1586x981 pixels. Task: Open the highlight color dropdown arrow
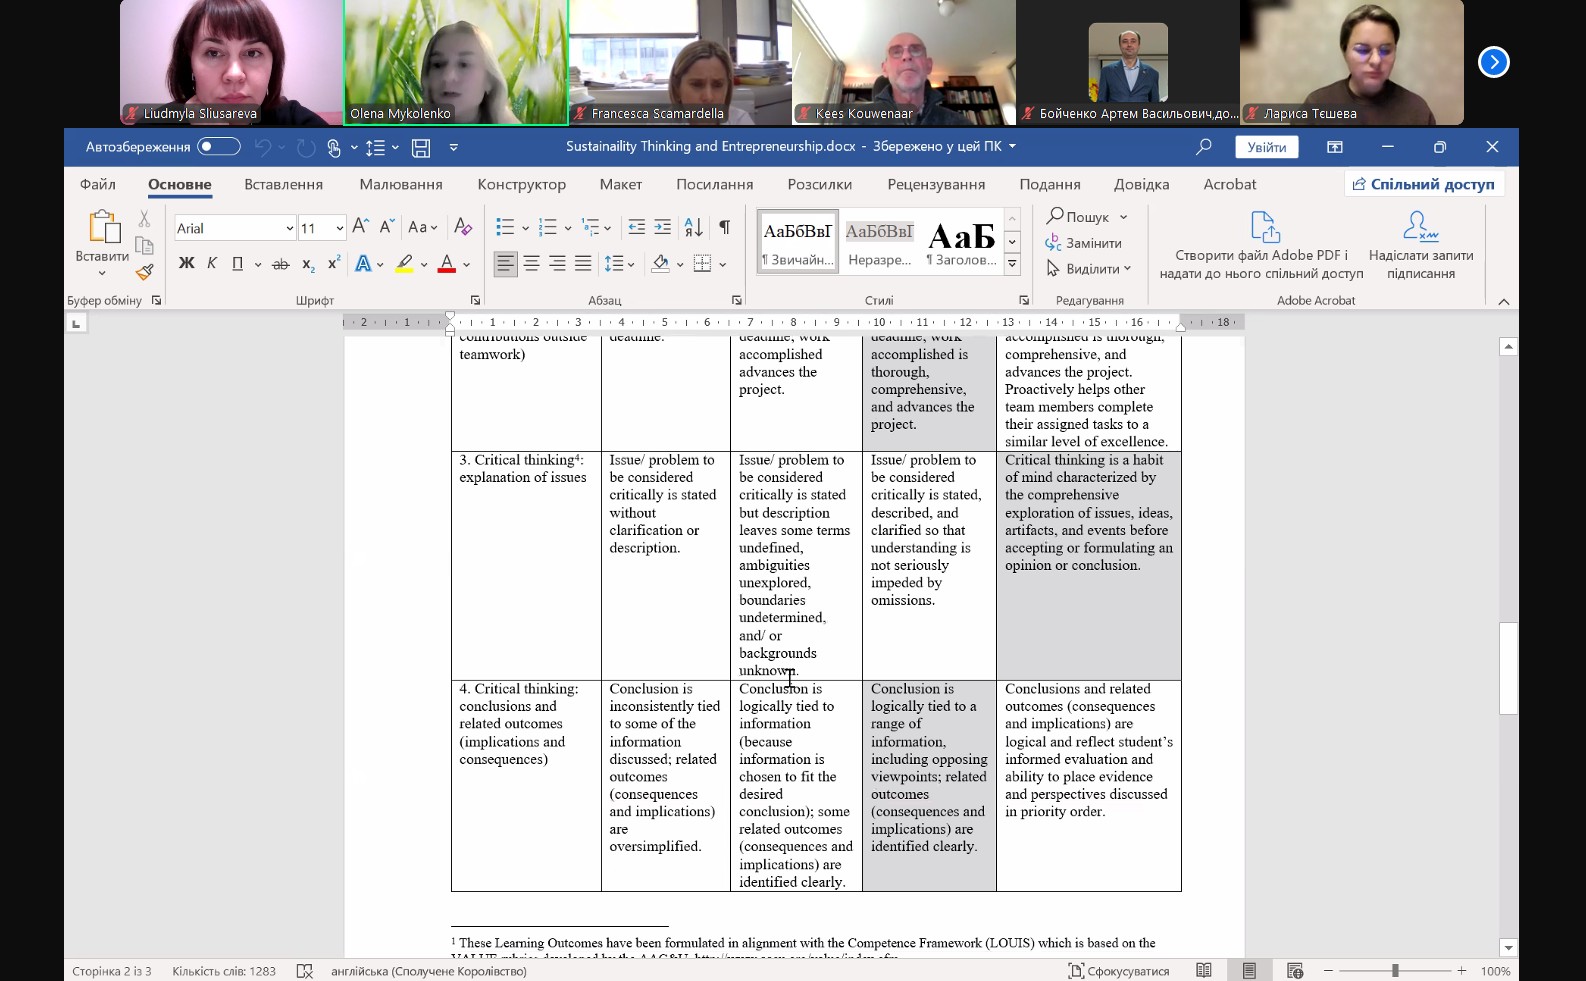click(424, 265)
